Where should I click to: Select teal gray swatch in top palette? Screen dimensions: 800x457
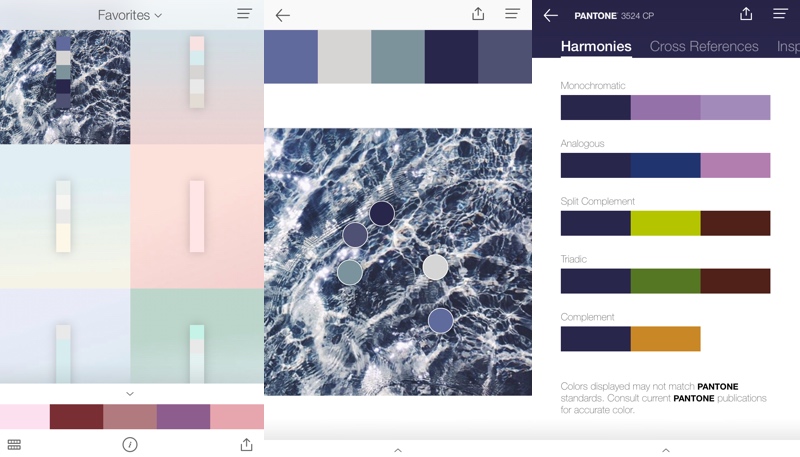pos(398,57)
